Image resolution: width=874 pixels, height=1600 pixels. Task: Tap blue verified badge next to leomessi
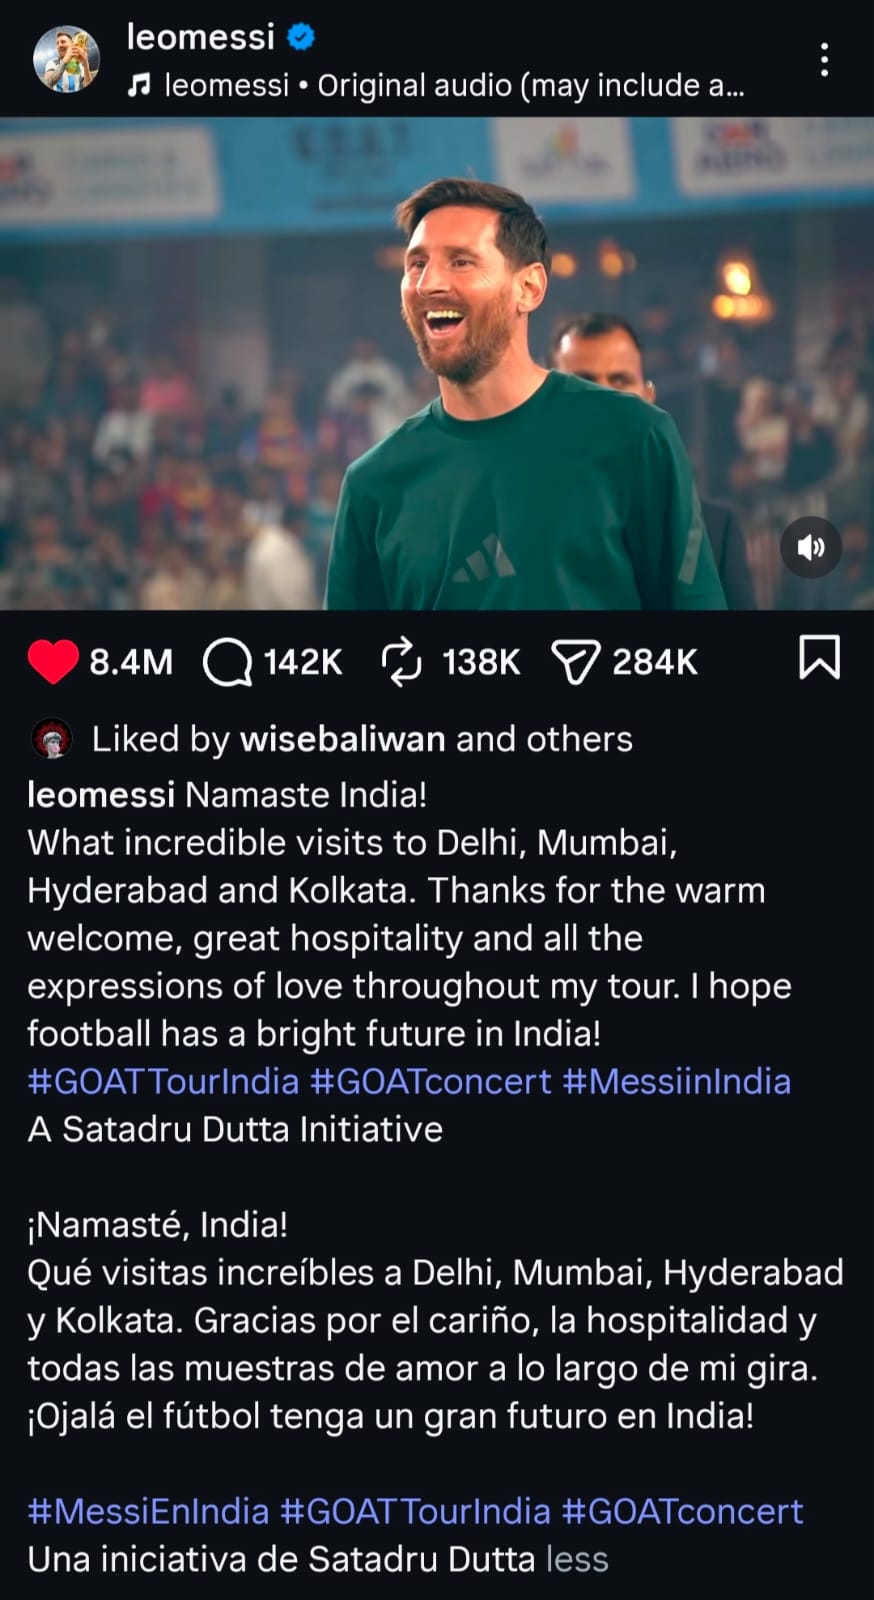[301, 37]
